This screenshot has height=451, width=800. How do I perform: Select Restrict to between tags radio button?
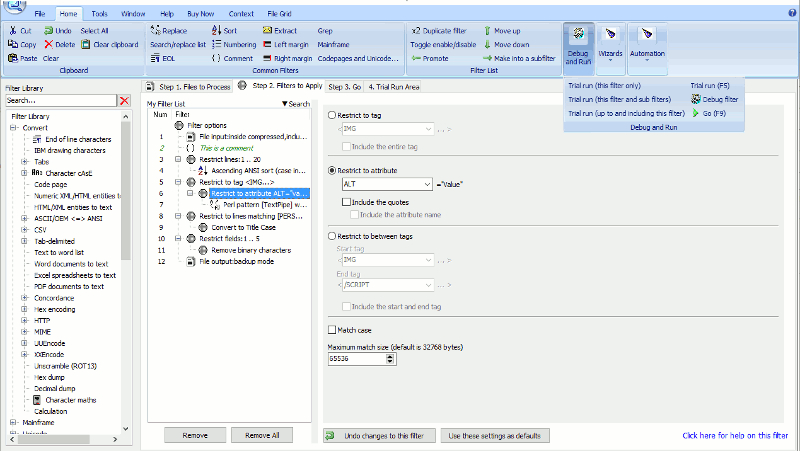332,236
